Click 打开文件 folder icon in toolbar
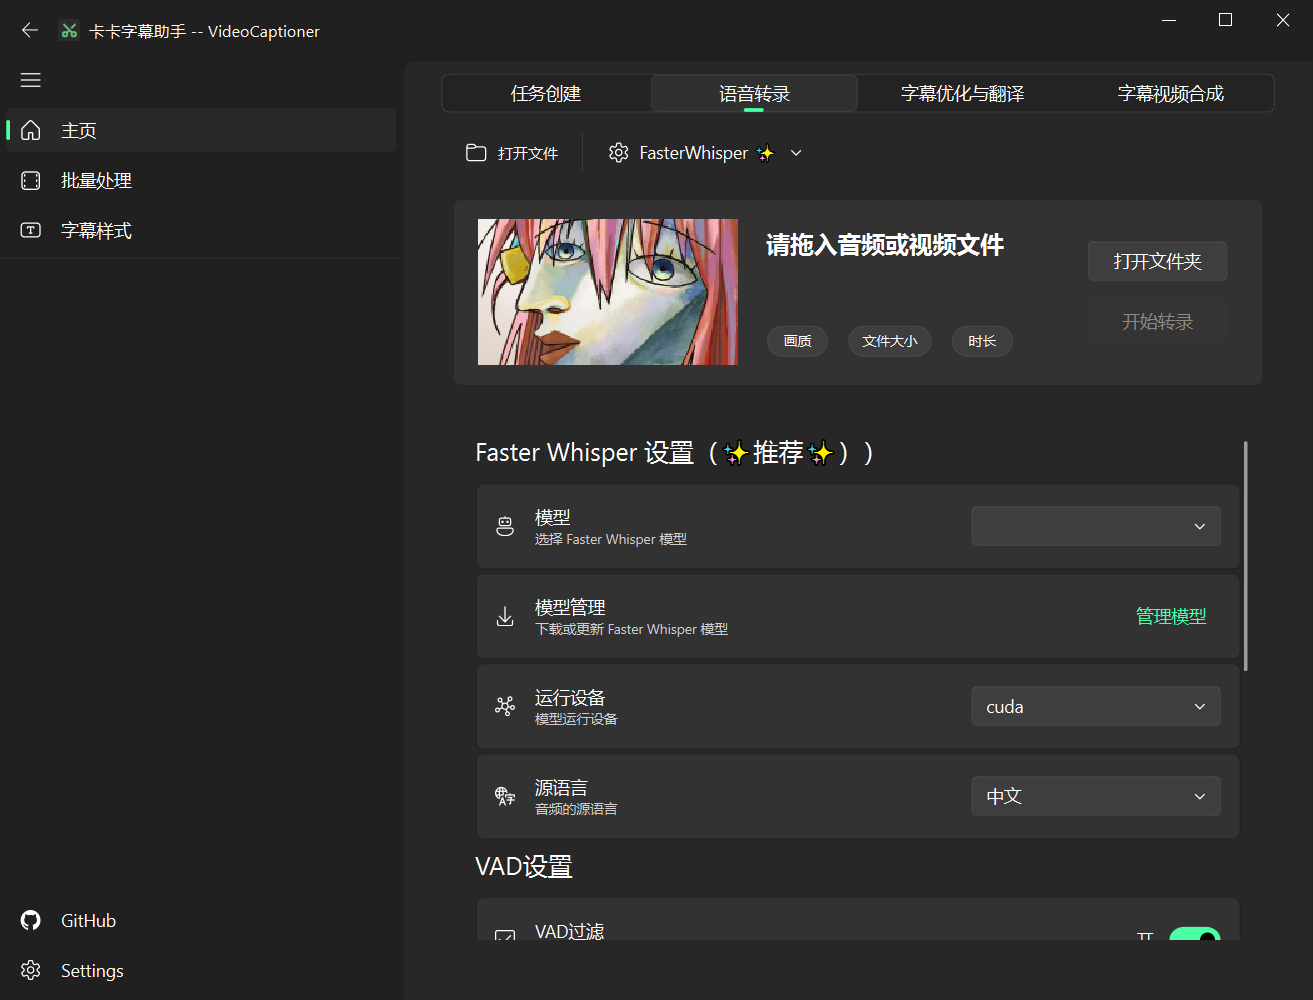Image resolution: width=1313 pixels, height=1000 pixels. [476, 153]
